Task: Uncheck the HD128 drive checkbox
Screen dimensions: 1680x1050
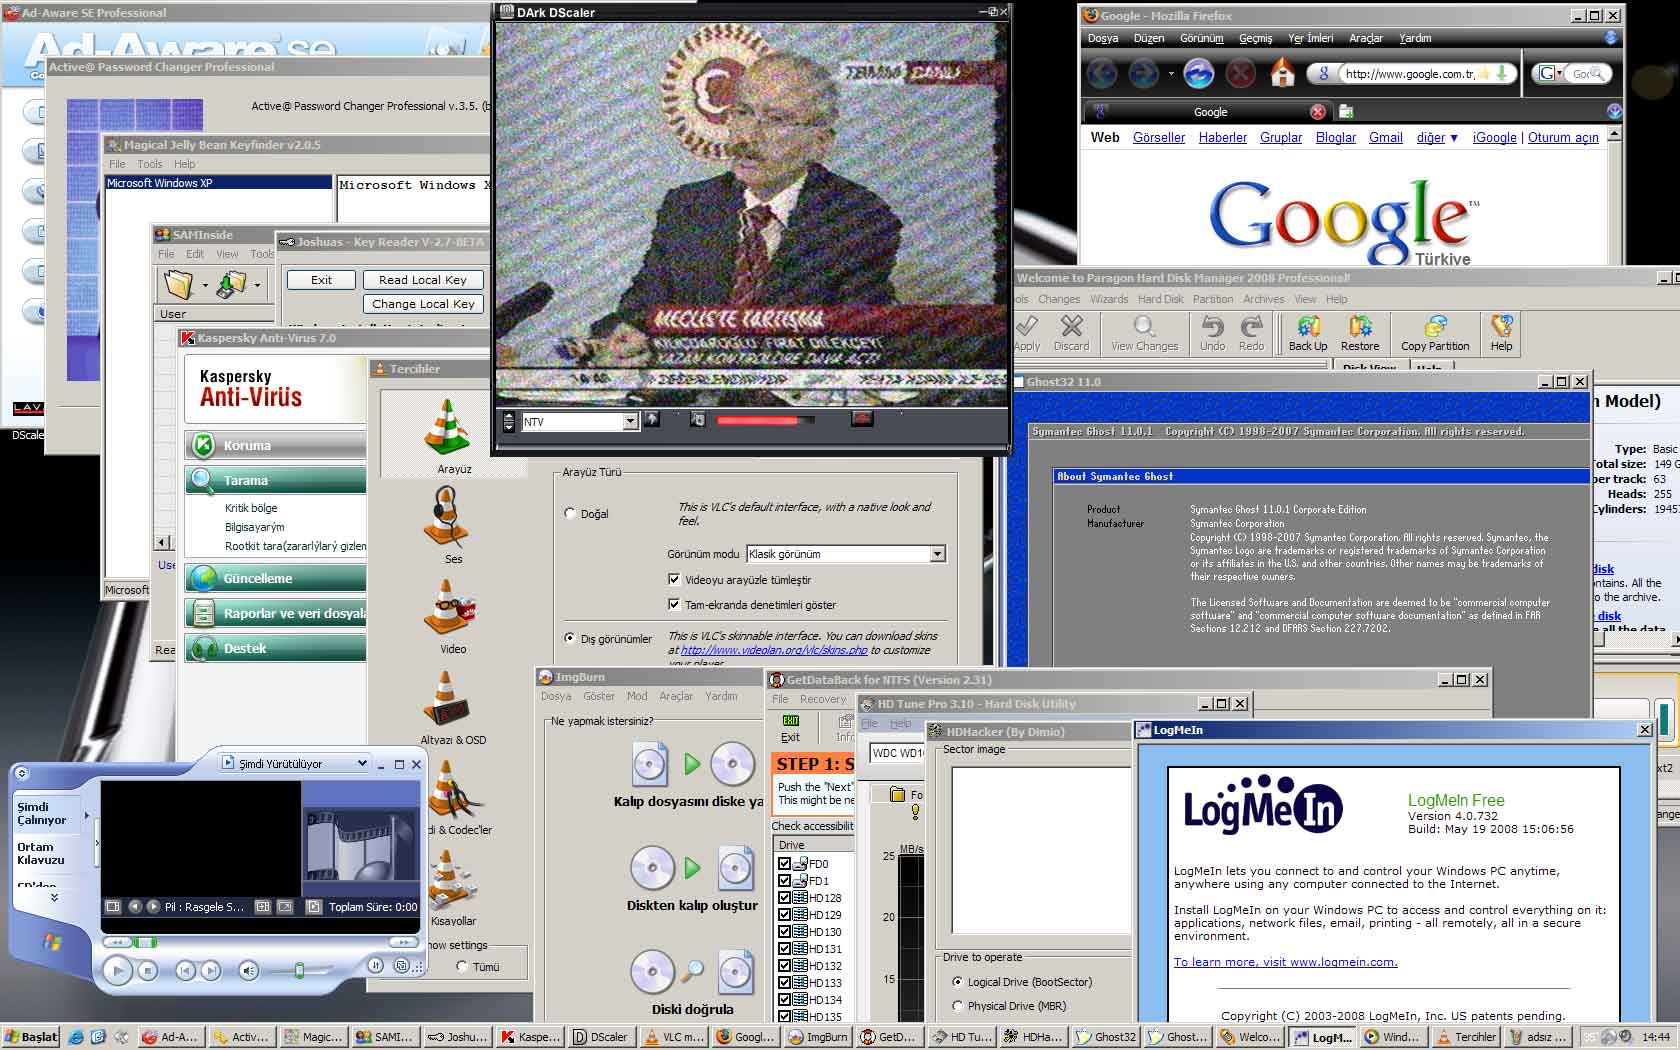Action: click(x=785, y=898)
